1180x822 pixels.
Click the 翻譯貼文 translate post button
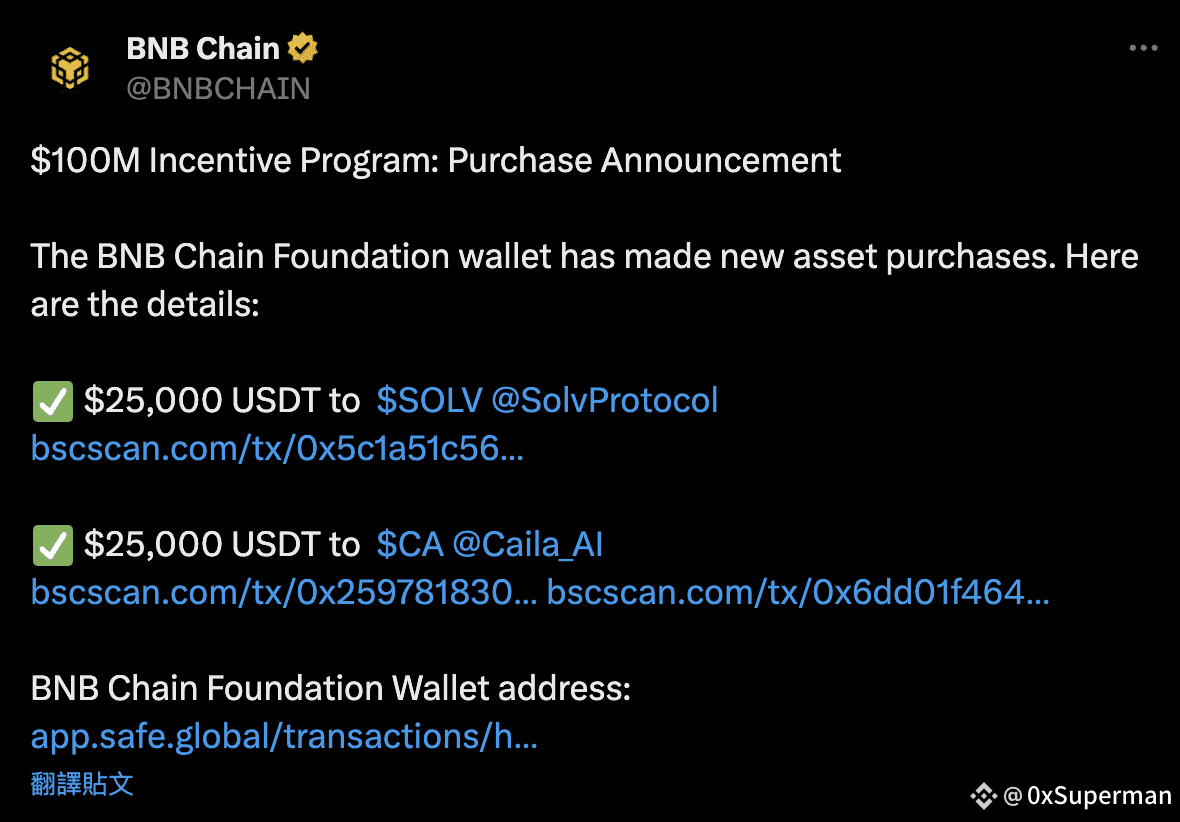click(x=82, y=784)
